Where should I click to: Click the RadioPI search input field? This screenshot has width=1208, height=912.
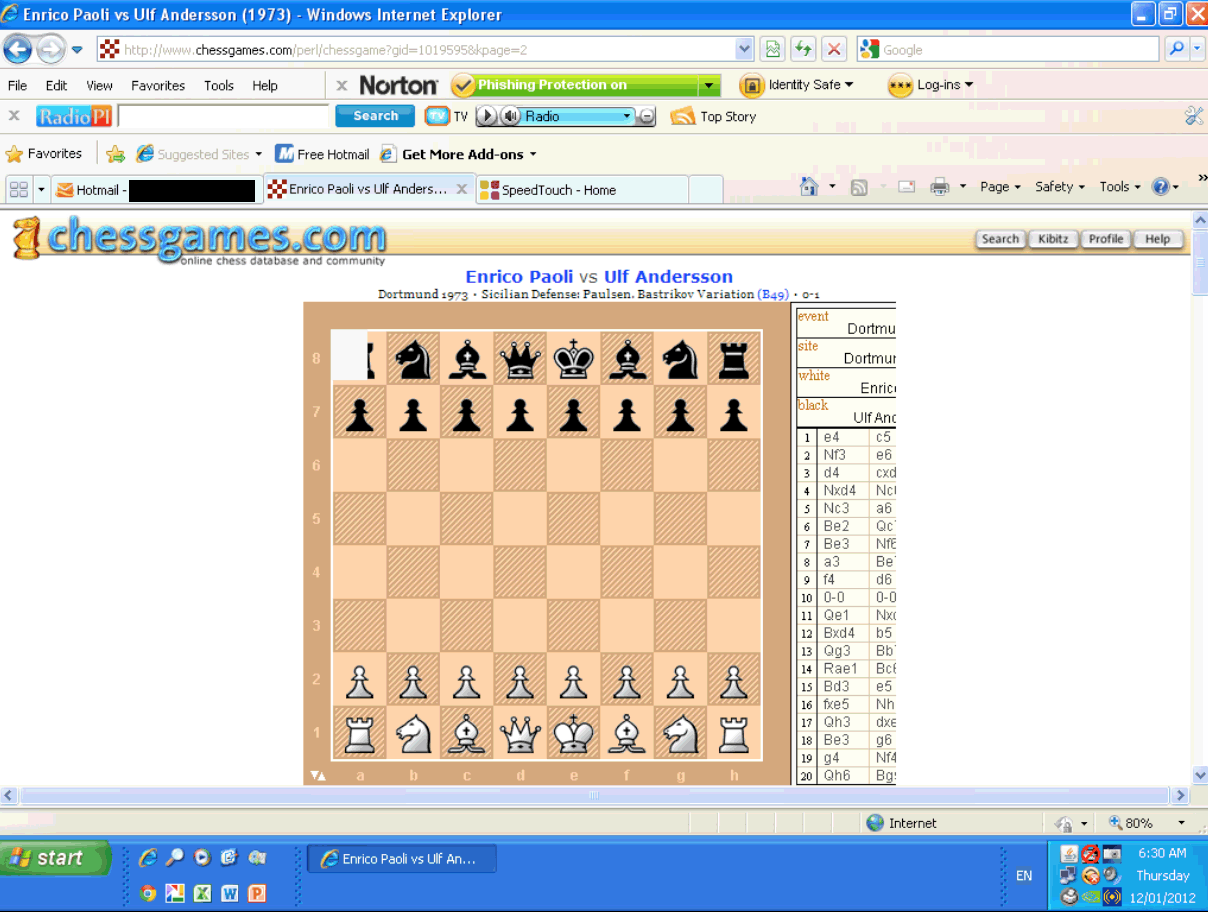pyautogui.click(x=222, y=117)
